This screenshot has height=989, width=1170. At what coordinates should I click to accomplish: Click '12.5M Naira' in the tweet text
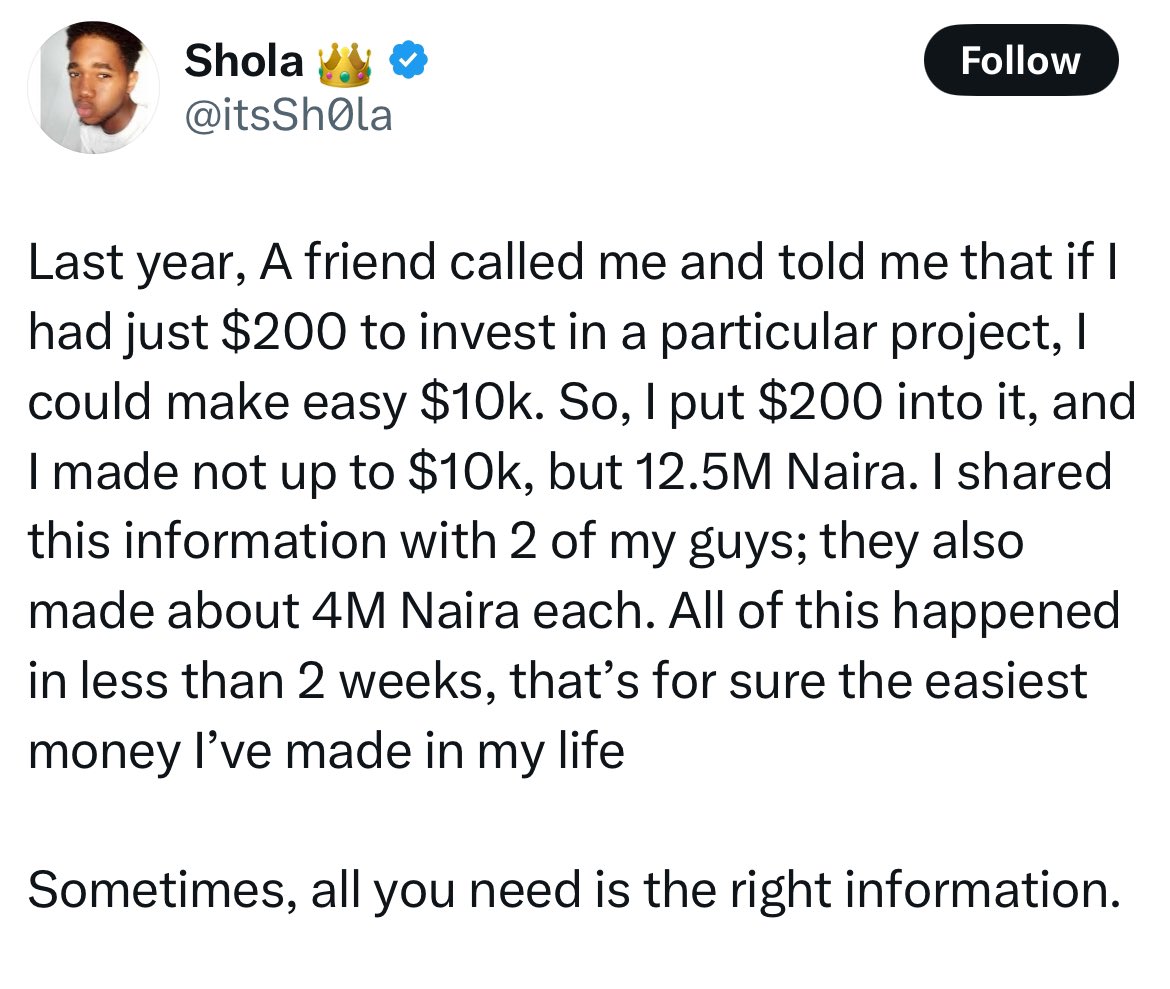(x=777, y=472)
